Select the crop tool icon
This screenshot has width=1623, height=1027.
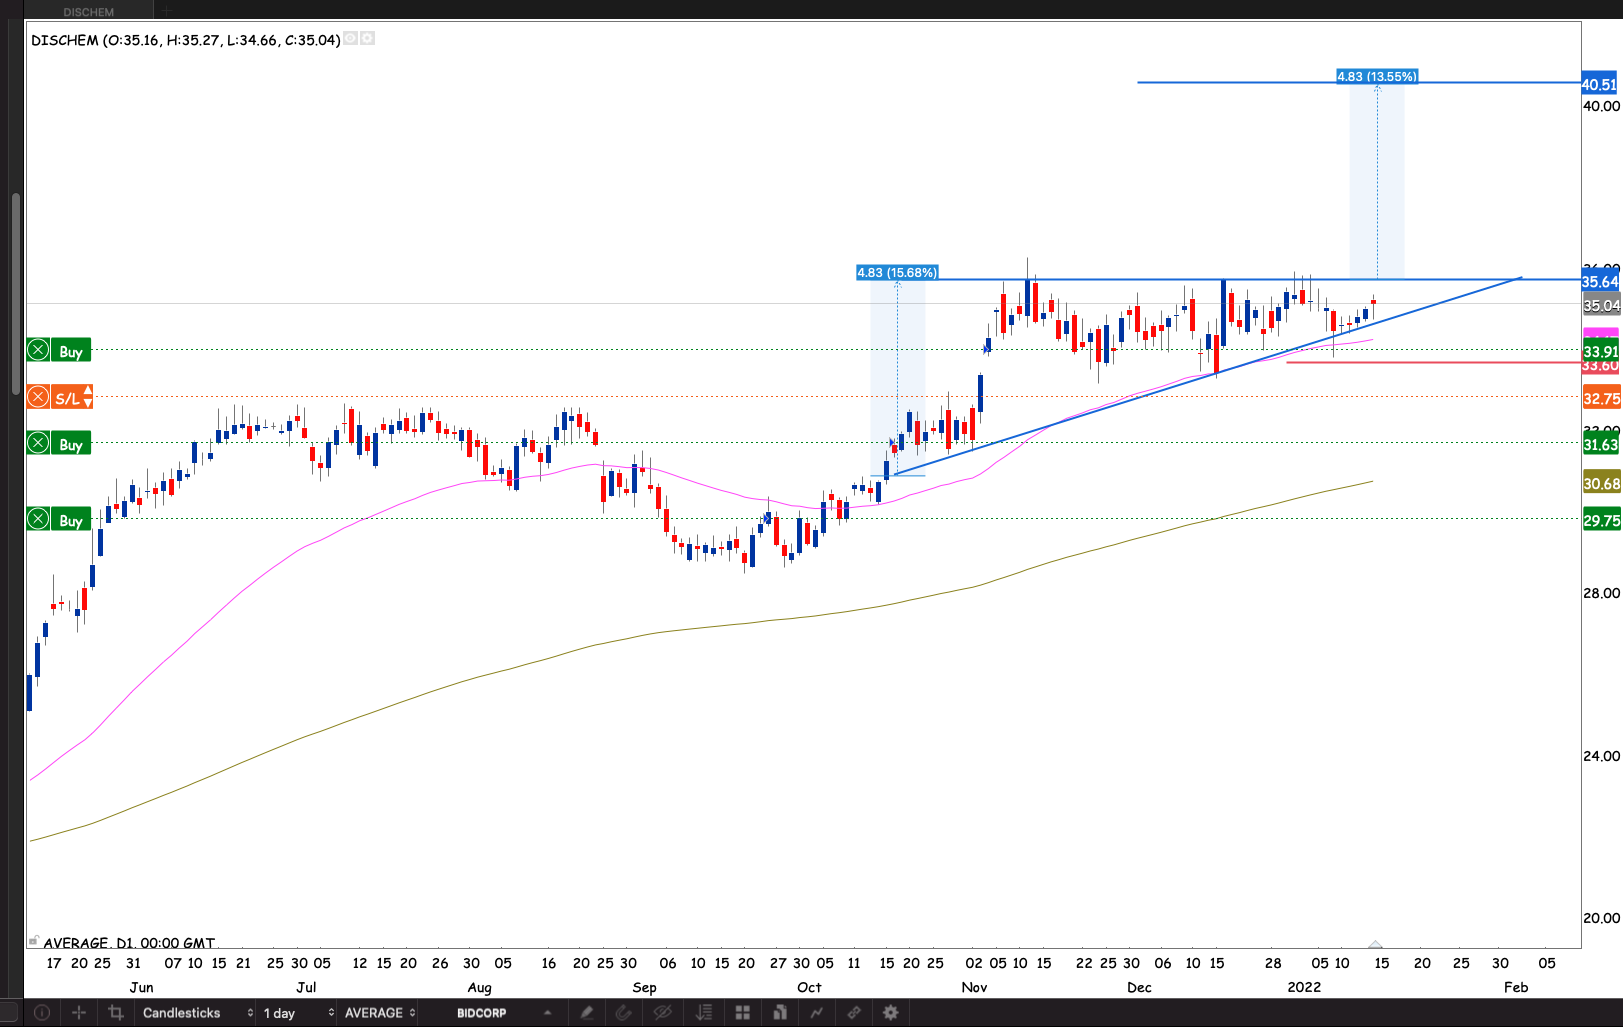[x=116, y=1013]
